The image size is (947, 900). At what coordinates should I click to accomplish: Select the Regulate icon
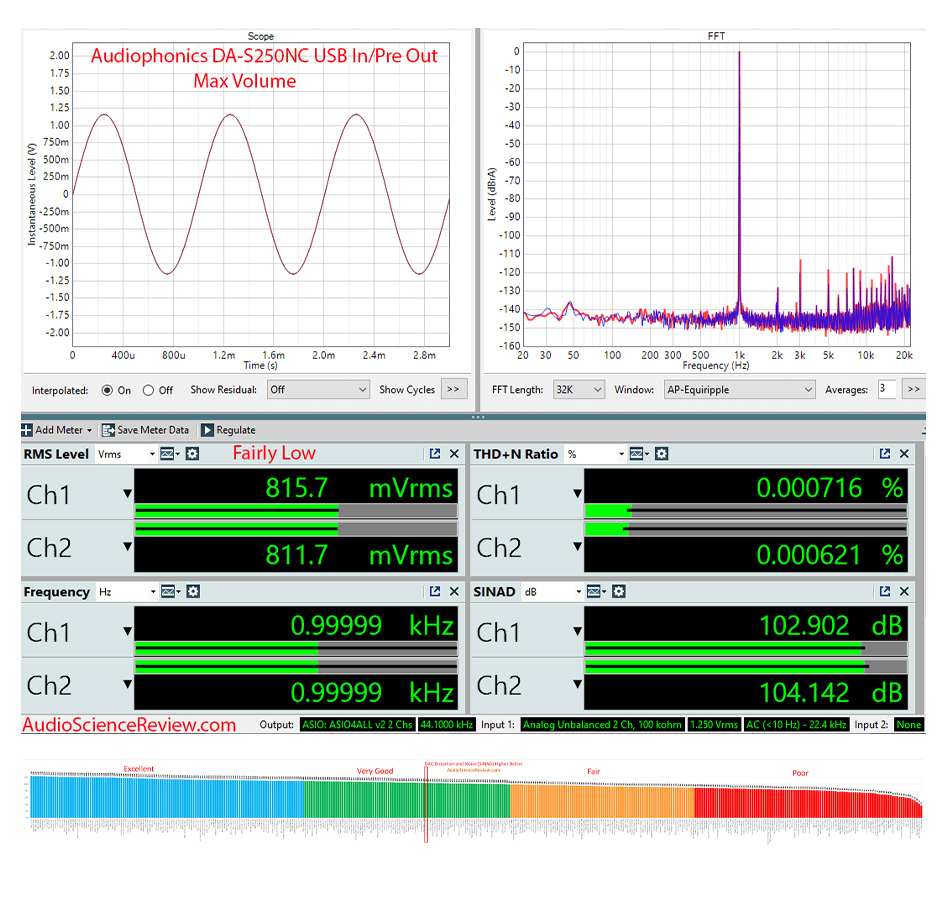click(x=209, y=429)
